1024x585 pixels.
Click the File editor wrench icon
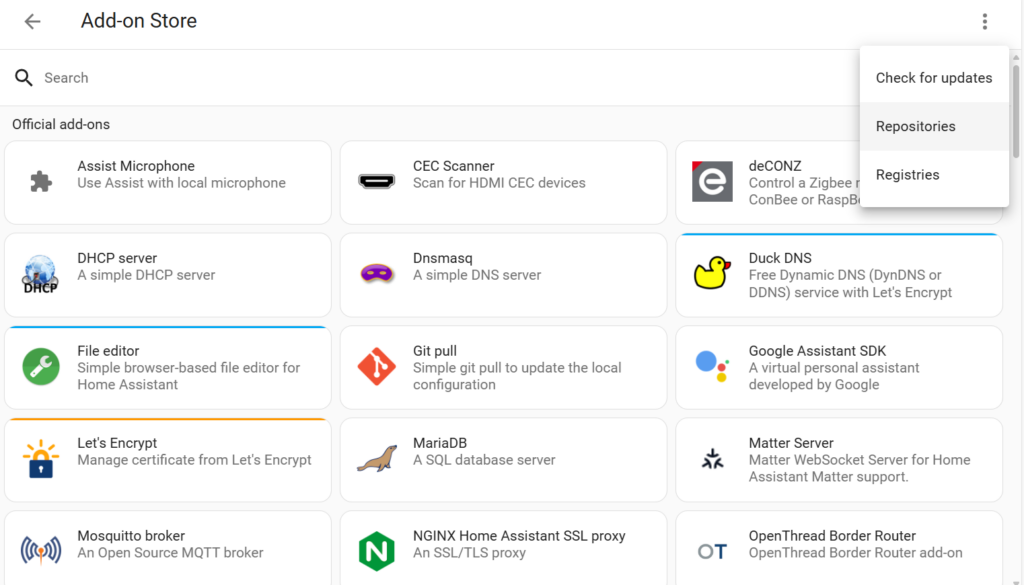point(41,366)
